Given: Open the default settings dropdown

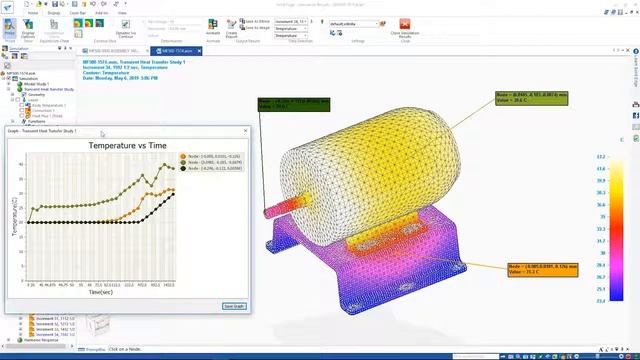Looking at the screenshot, I should tap(354, 24).
